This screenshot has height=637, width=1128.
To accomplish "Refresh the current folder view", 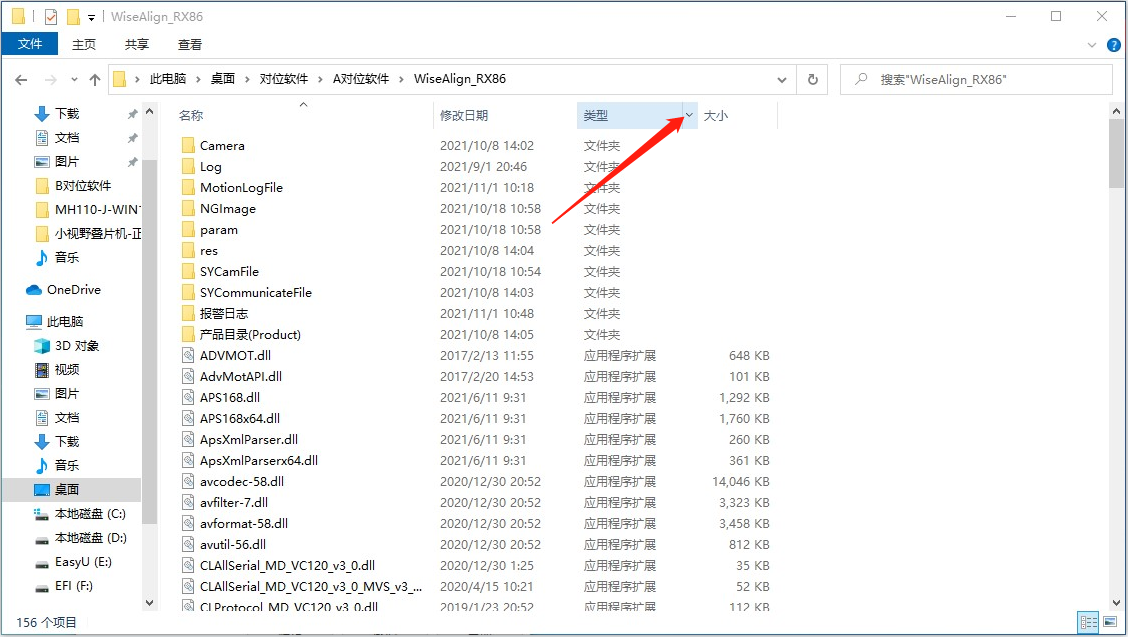I will click(812, 80).
